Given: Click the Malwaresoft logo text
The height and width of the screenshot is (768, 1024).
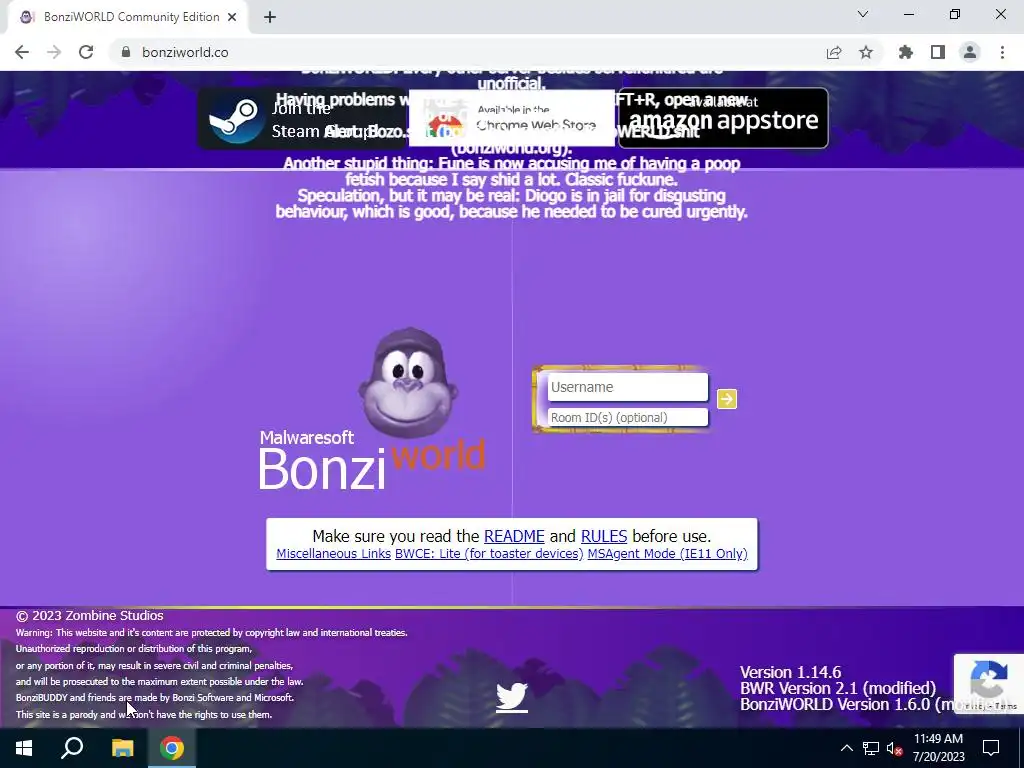Looking at the screenshot, I should pyautogui.click(x=306, y=438).
